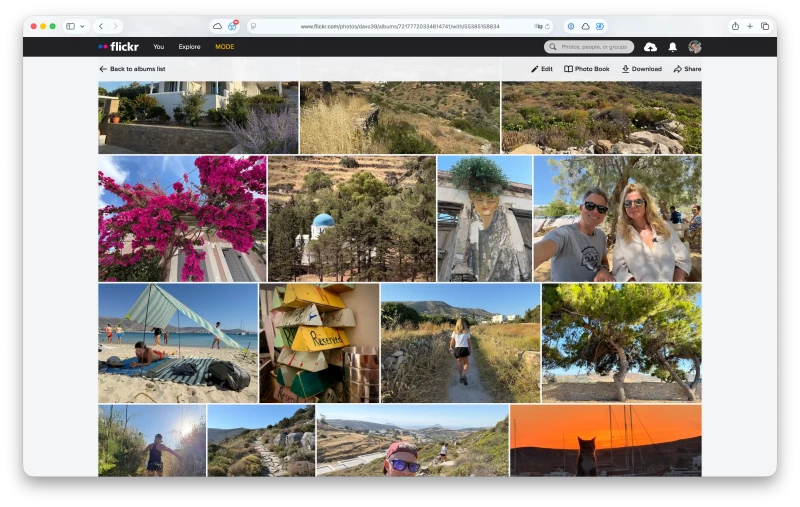This screenshot has width=800, height=507.
Task: Click the cloud icon left of the address bar
Action: (217, 26)
